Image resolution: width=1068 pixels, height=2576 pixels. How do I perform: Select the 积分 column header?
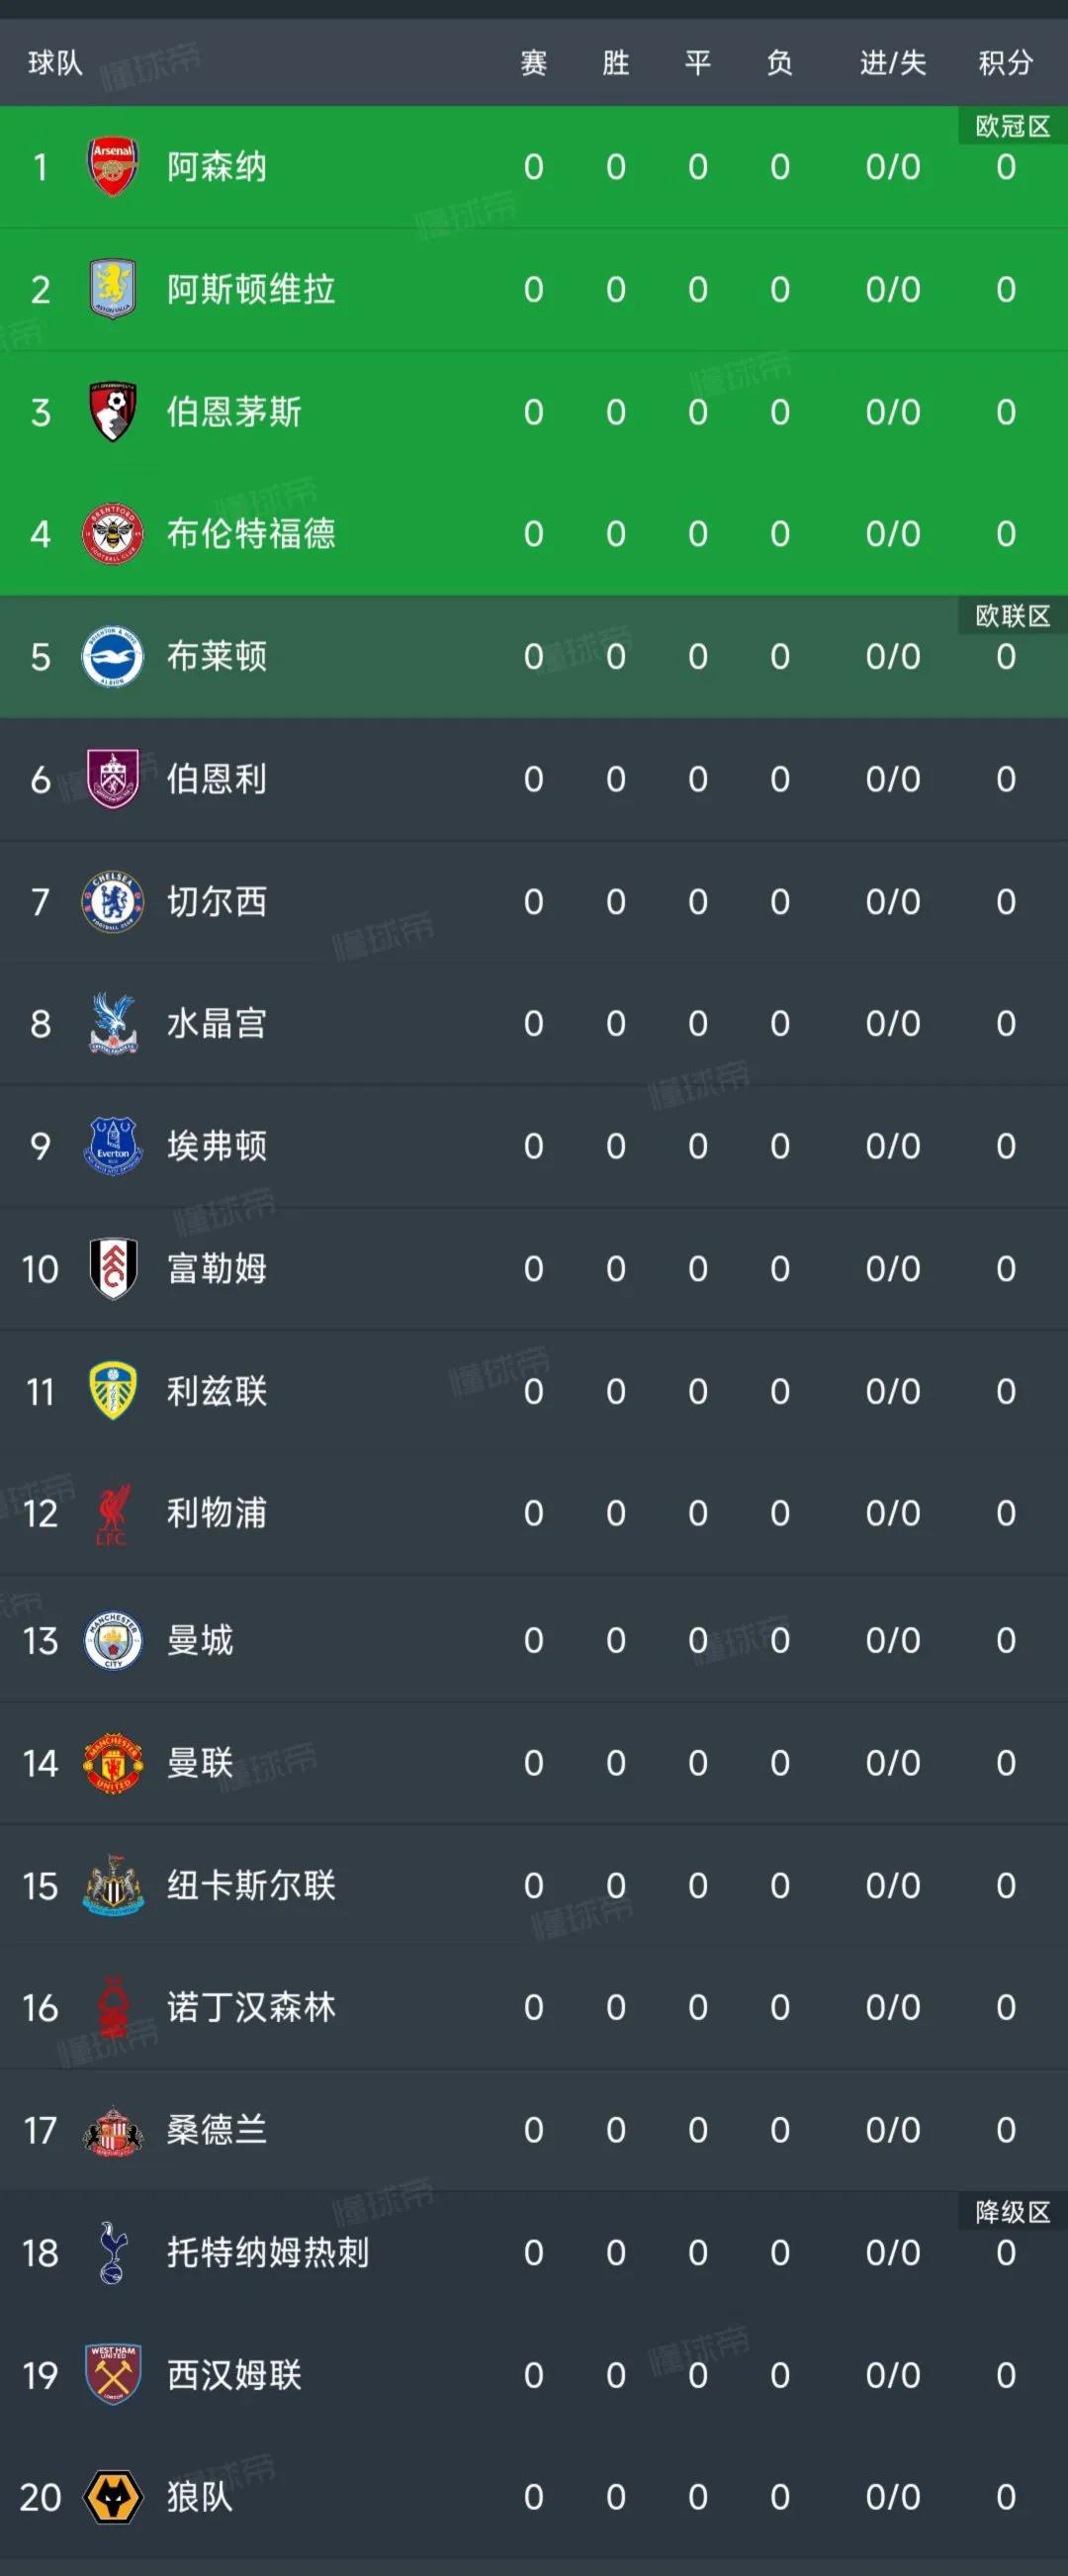pyautogui.click(x=1005, y=63)
